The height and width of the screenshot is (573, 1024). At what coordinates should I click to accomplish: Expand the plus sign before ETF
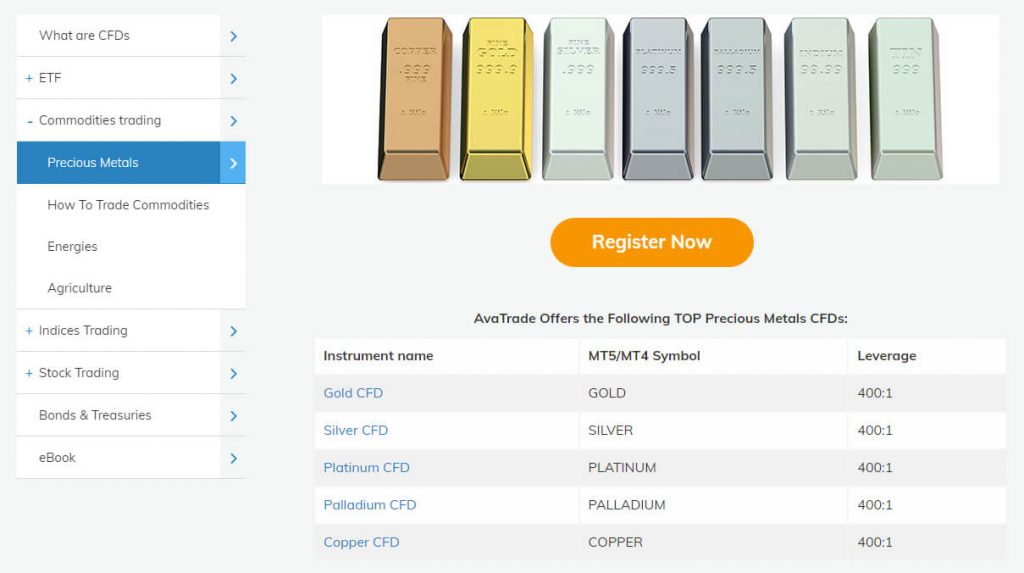(x=29, y=78)
